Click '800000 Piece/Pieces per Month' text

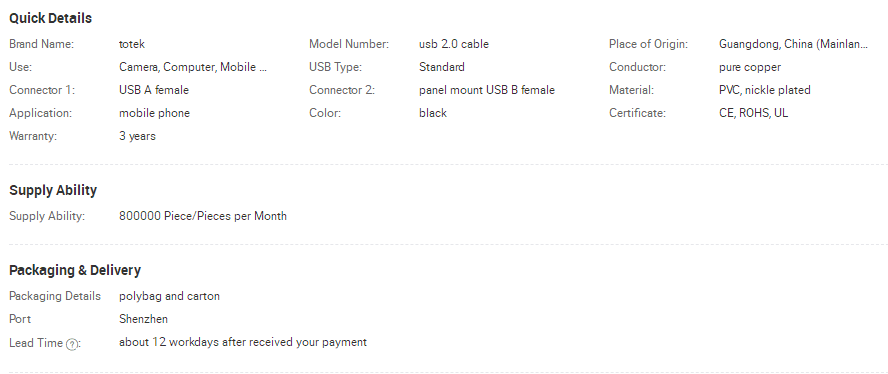pos(203,216)
